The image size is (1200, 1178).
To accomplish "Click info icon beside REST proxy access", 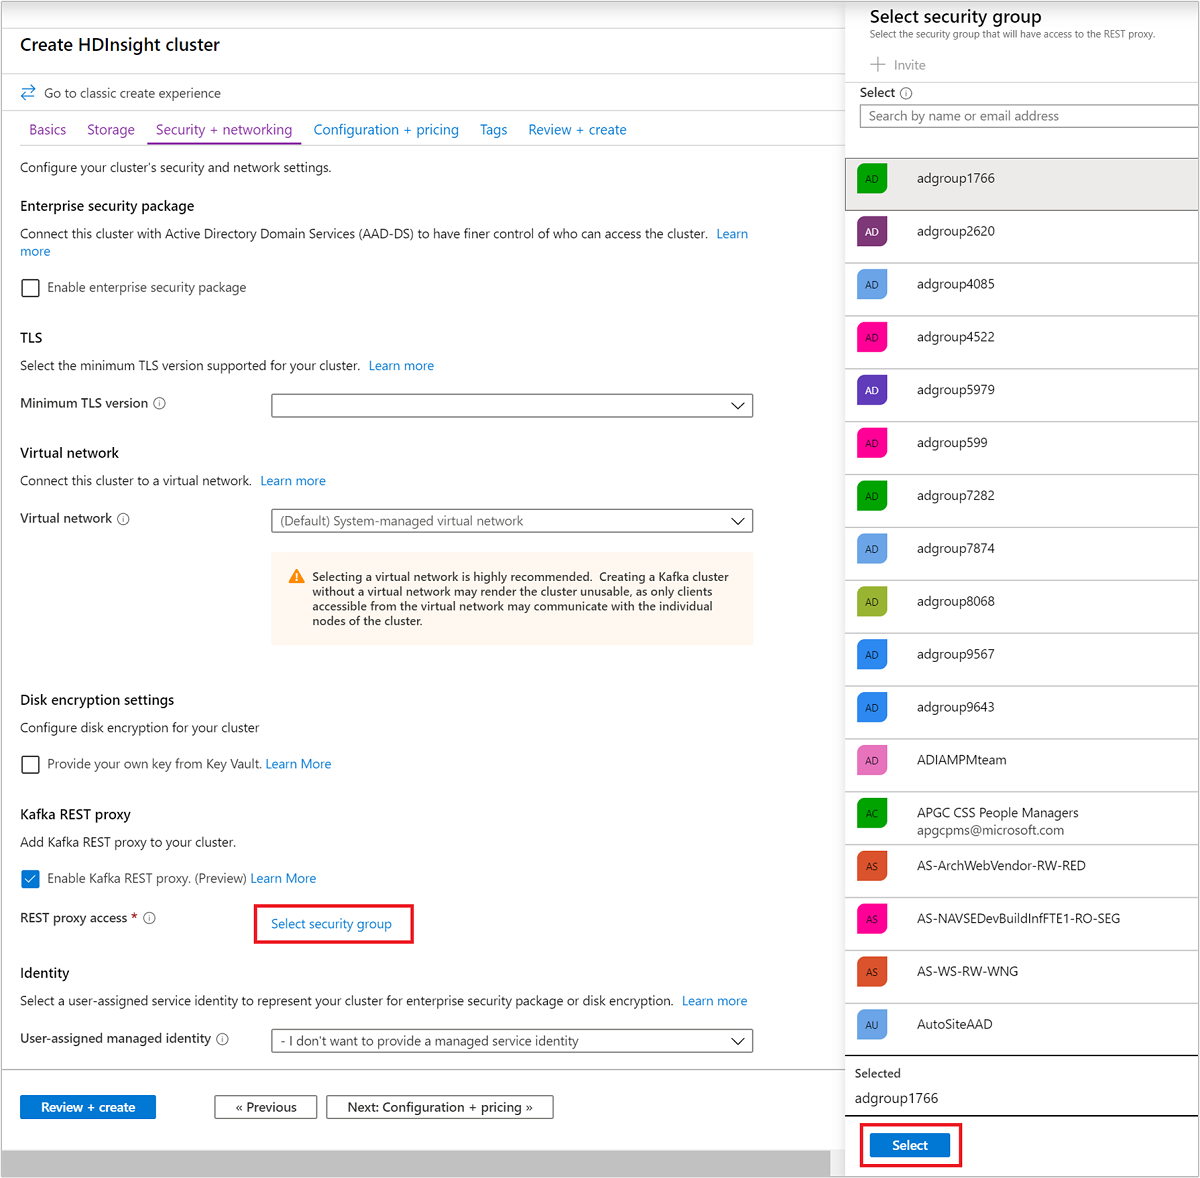I will pos(150,918).
